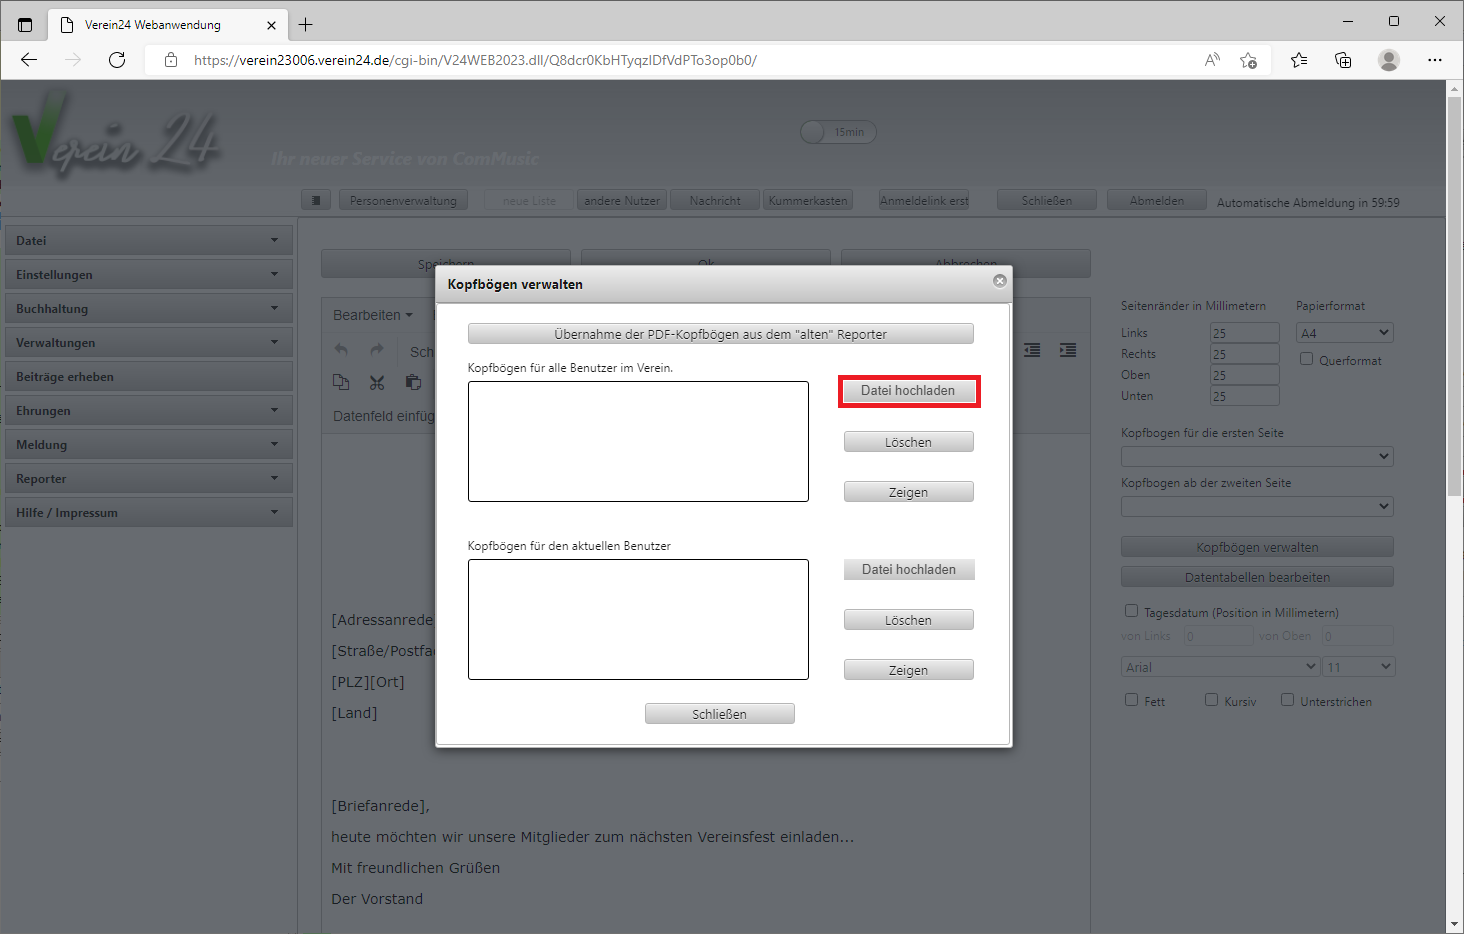Close the Kopfbögen verwalten dialog with X

(x=999, y=281)
